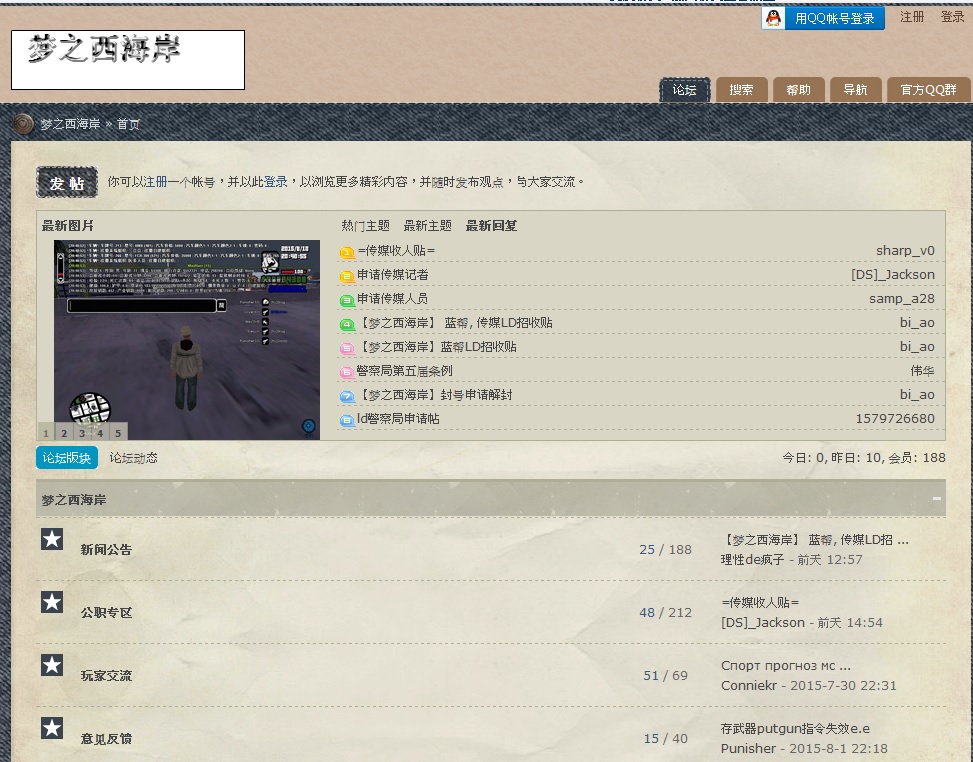This screenshot has height=762, width=973.
Task: View user 1579726680 profile
Action: [895, 419]
